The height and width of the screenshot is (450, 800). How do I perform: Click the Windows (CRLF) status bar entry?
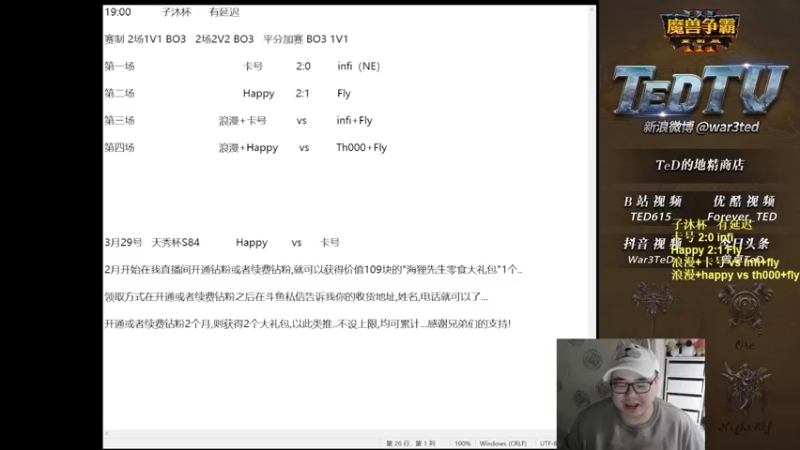503,443
